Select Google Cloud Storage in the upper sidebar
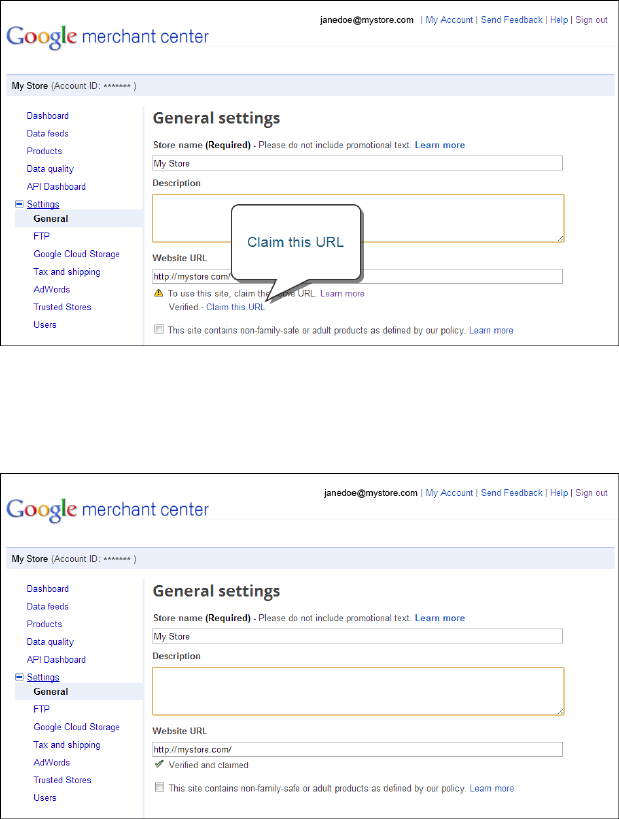Screen dimensions: 619x819 [x=76, y=254]
